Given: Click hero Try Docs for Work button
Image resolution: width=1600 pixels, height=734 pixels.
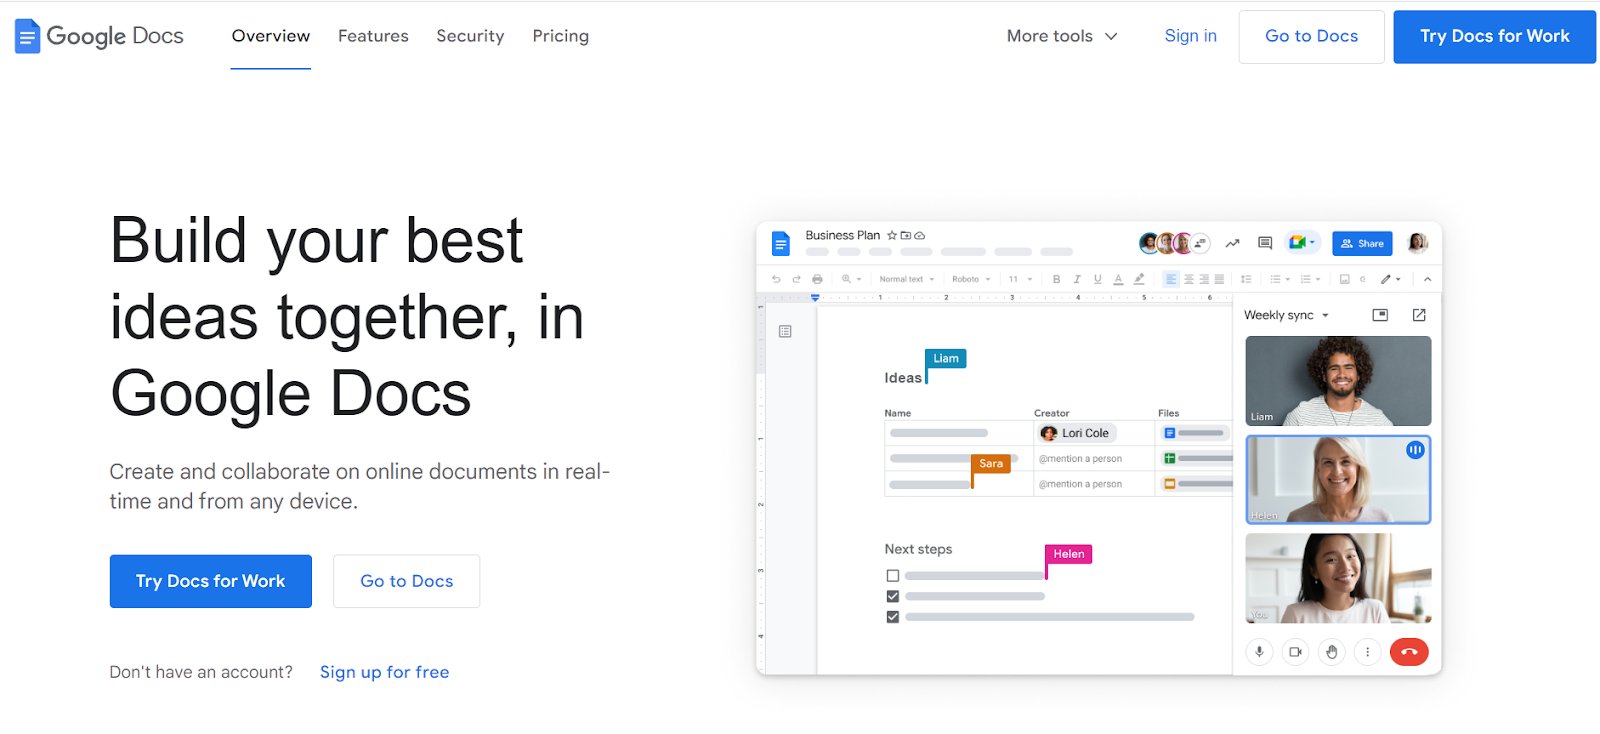Looking at the screenshot, I should tap(210, 581).
